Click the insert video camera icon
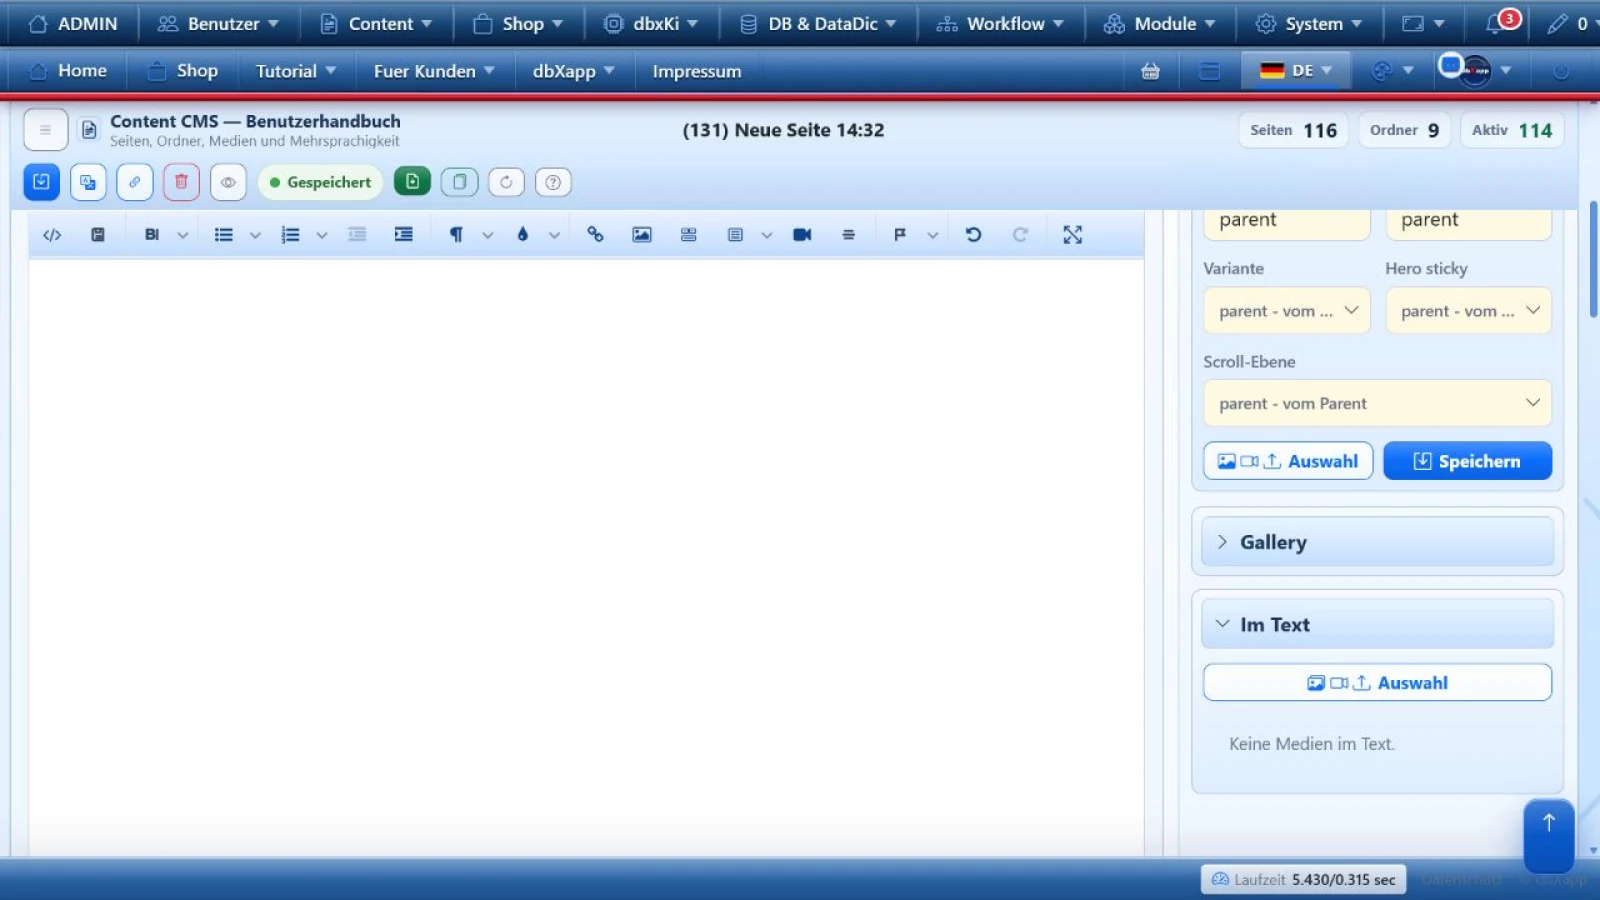1600x900 pixels. [802, 235]
